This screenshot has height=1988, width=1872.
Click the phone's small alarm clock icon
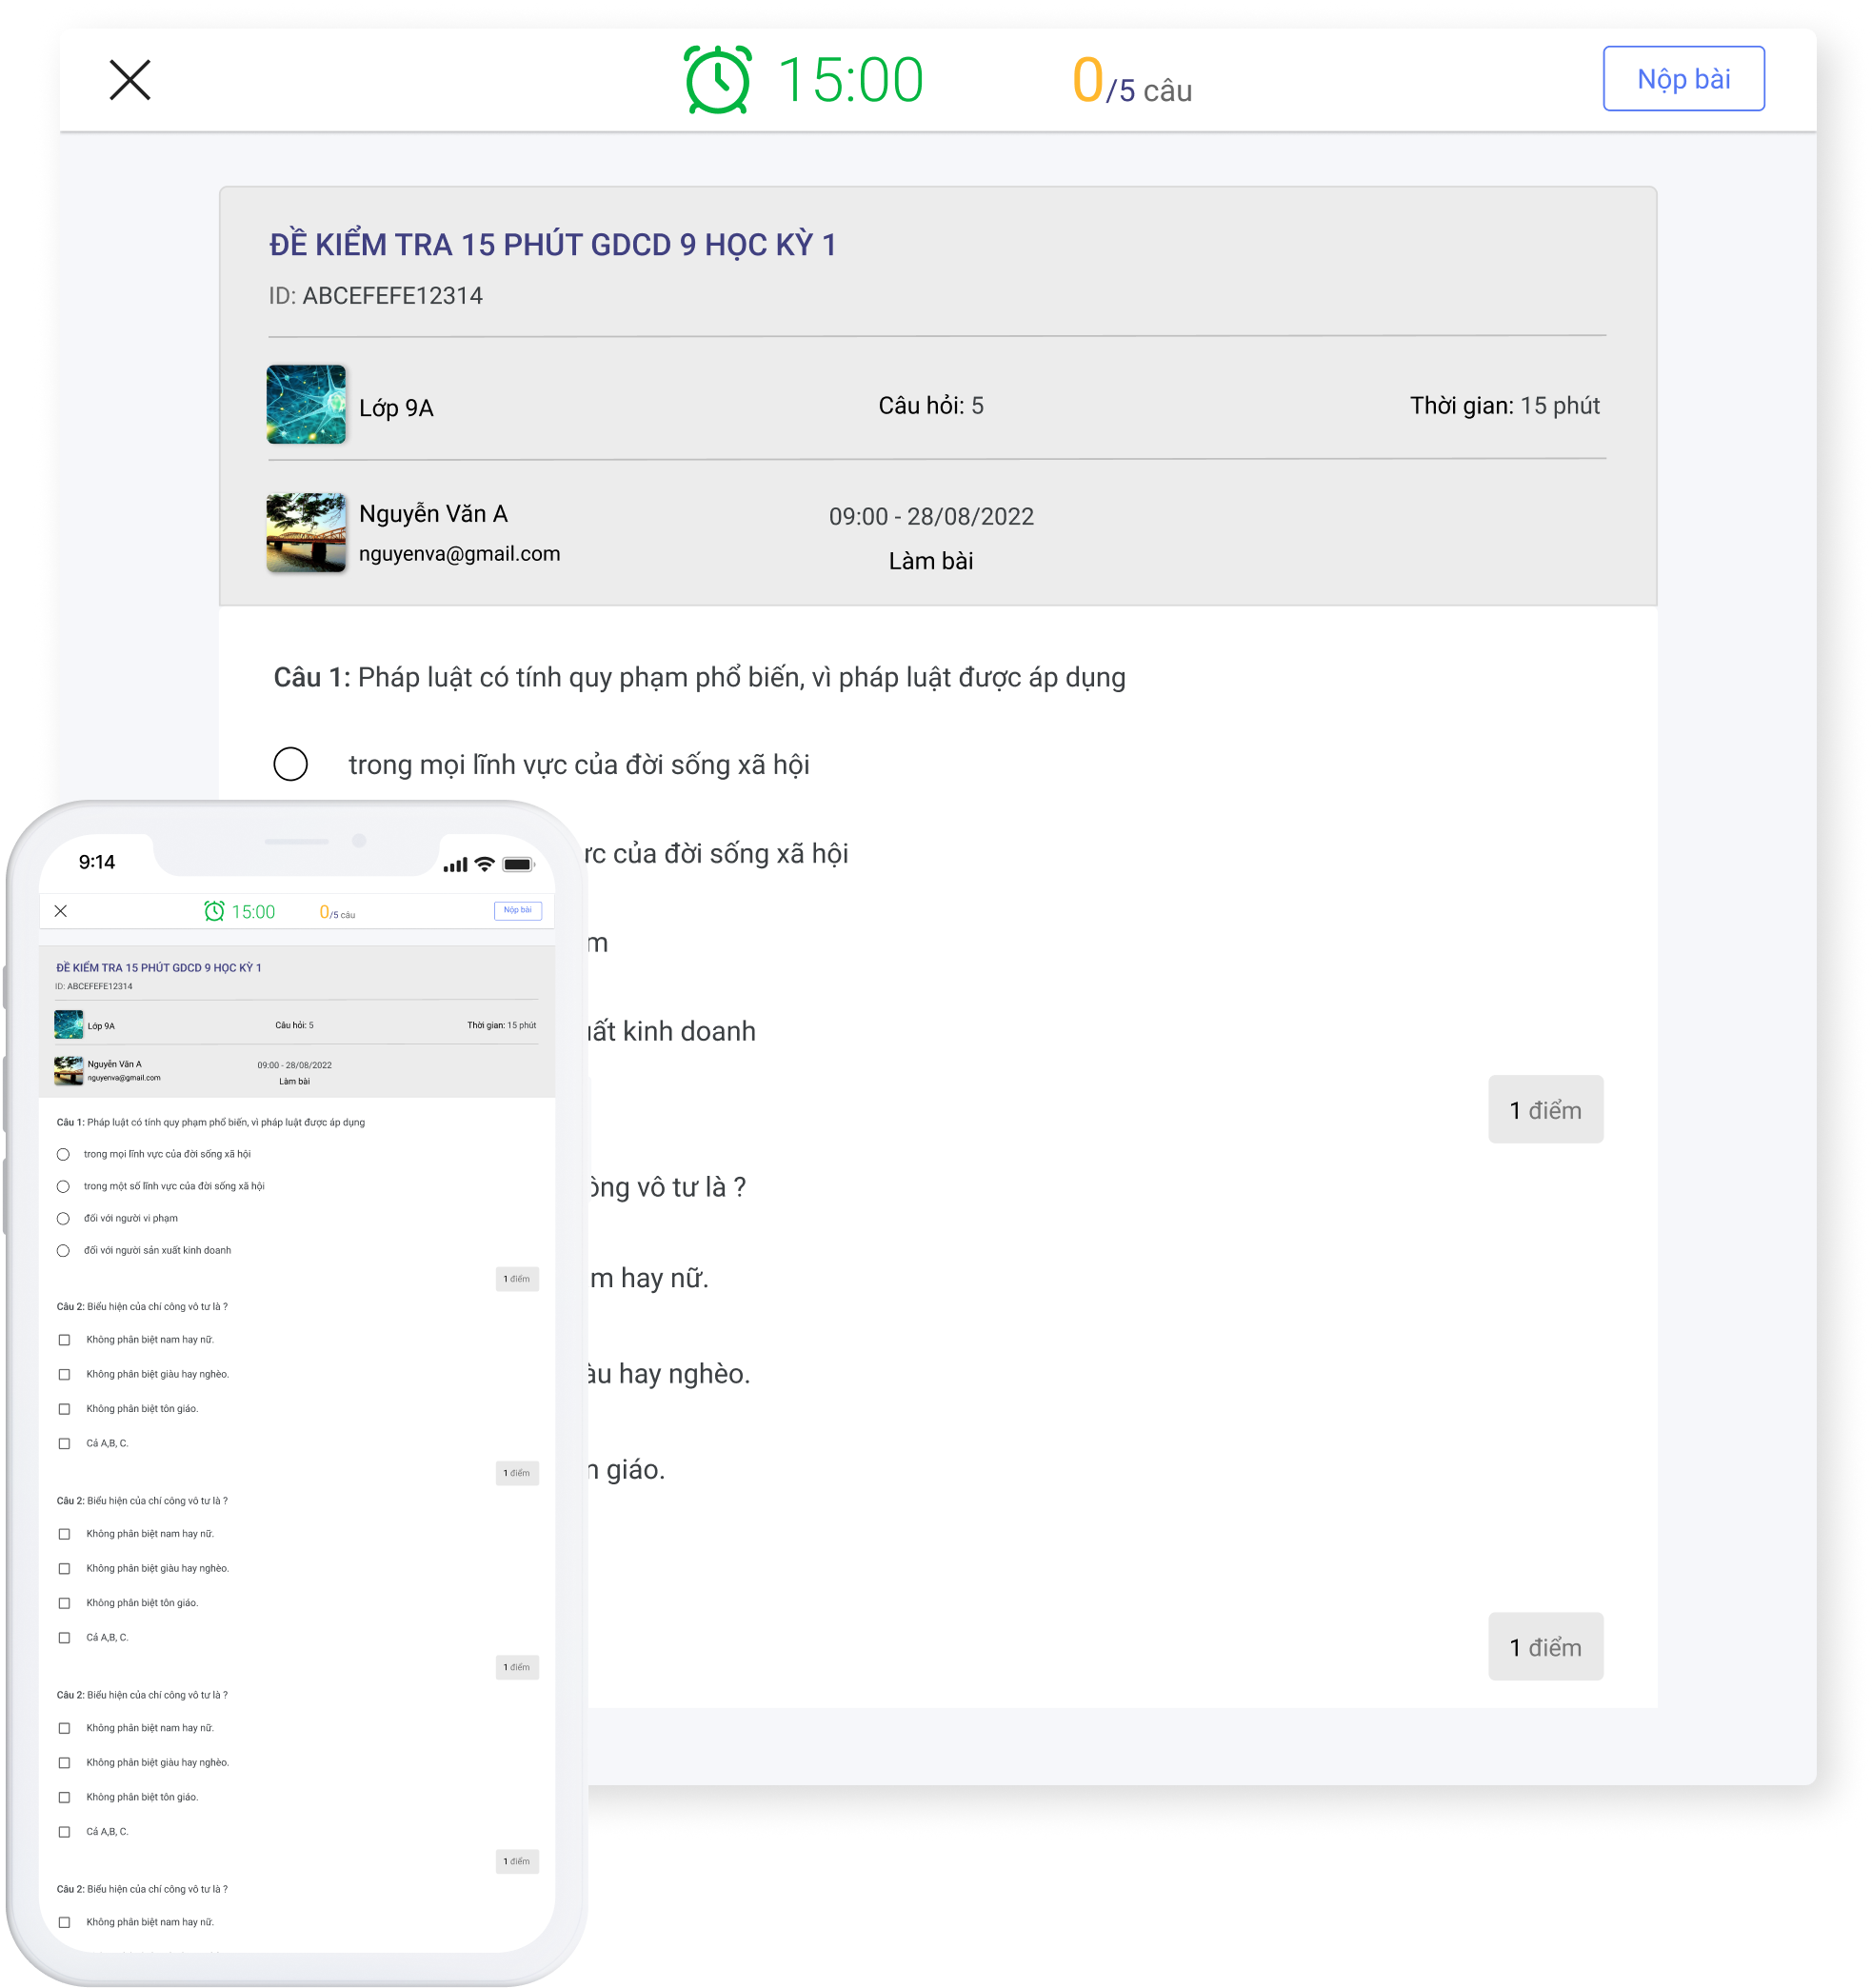(x=214, y=911)
